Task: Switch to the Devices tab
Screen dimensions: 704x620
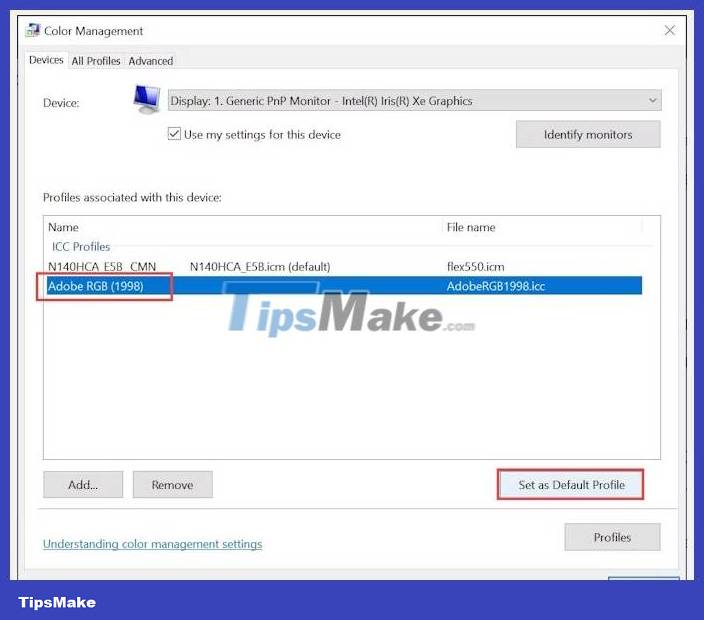Action: coord(46,60)
